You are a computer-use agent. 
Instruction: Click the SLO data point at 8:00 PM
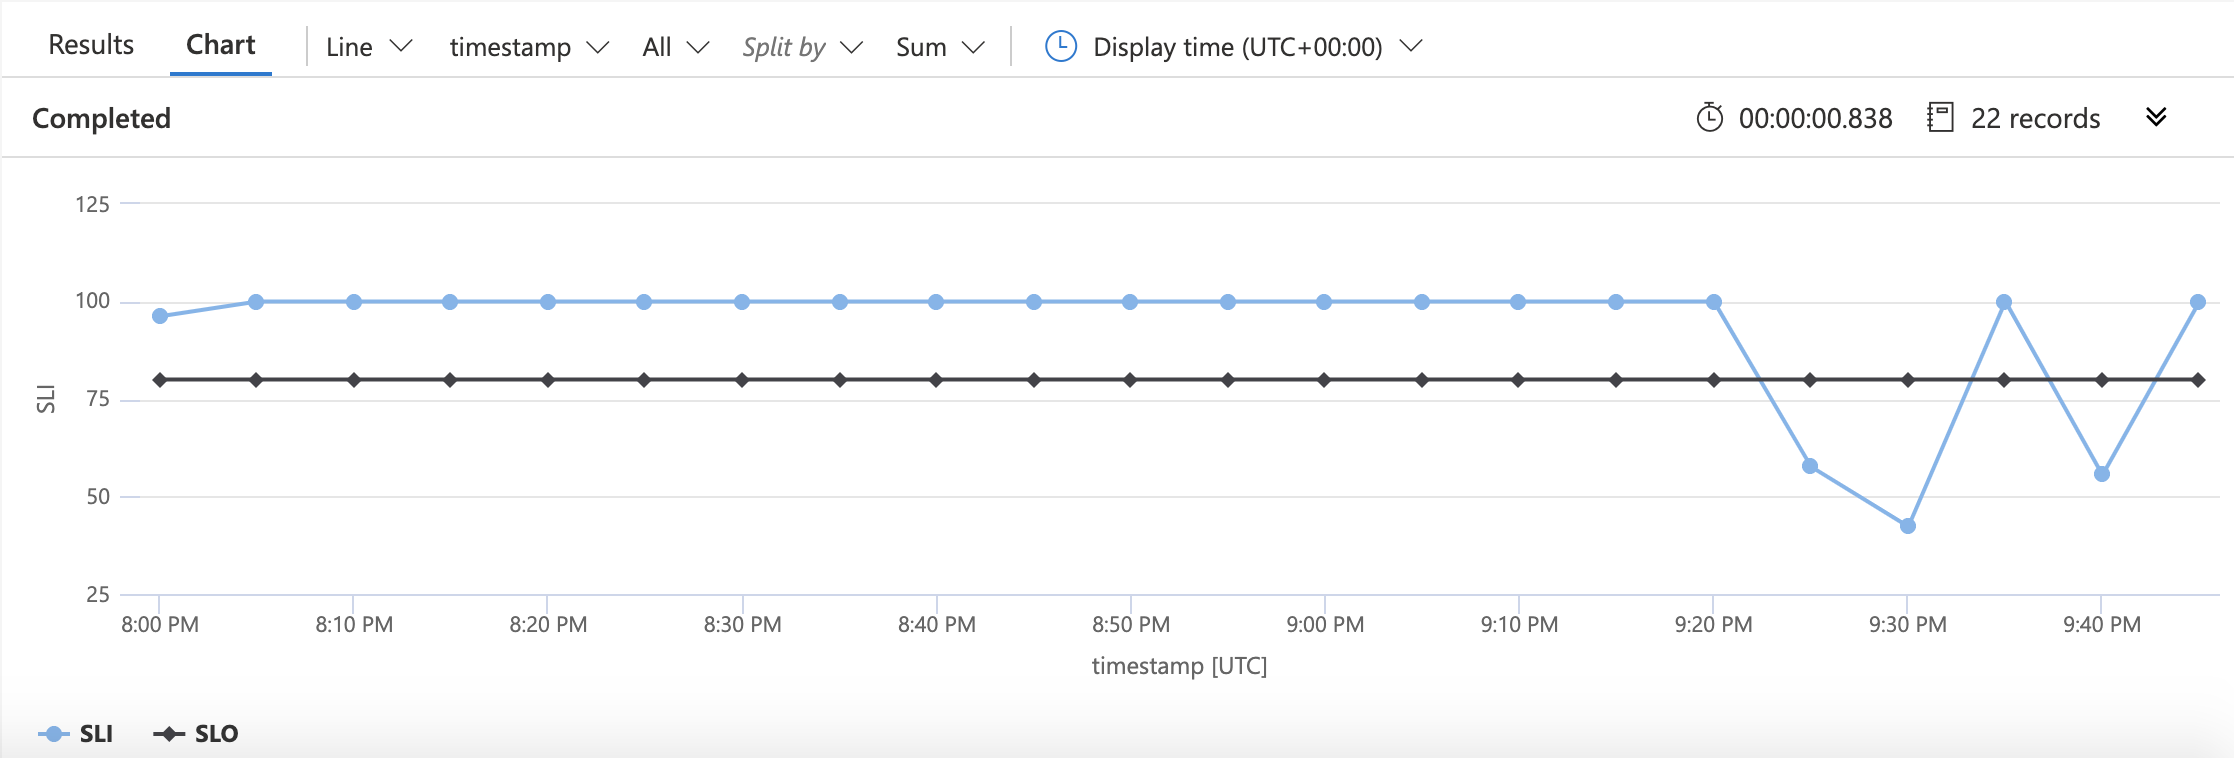coord(160,380)
